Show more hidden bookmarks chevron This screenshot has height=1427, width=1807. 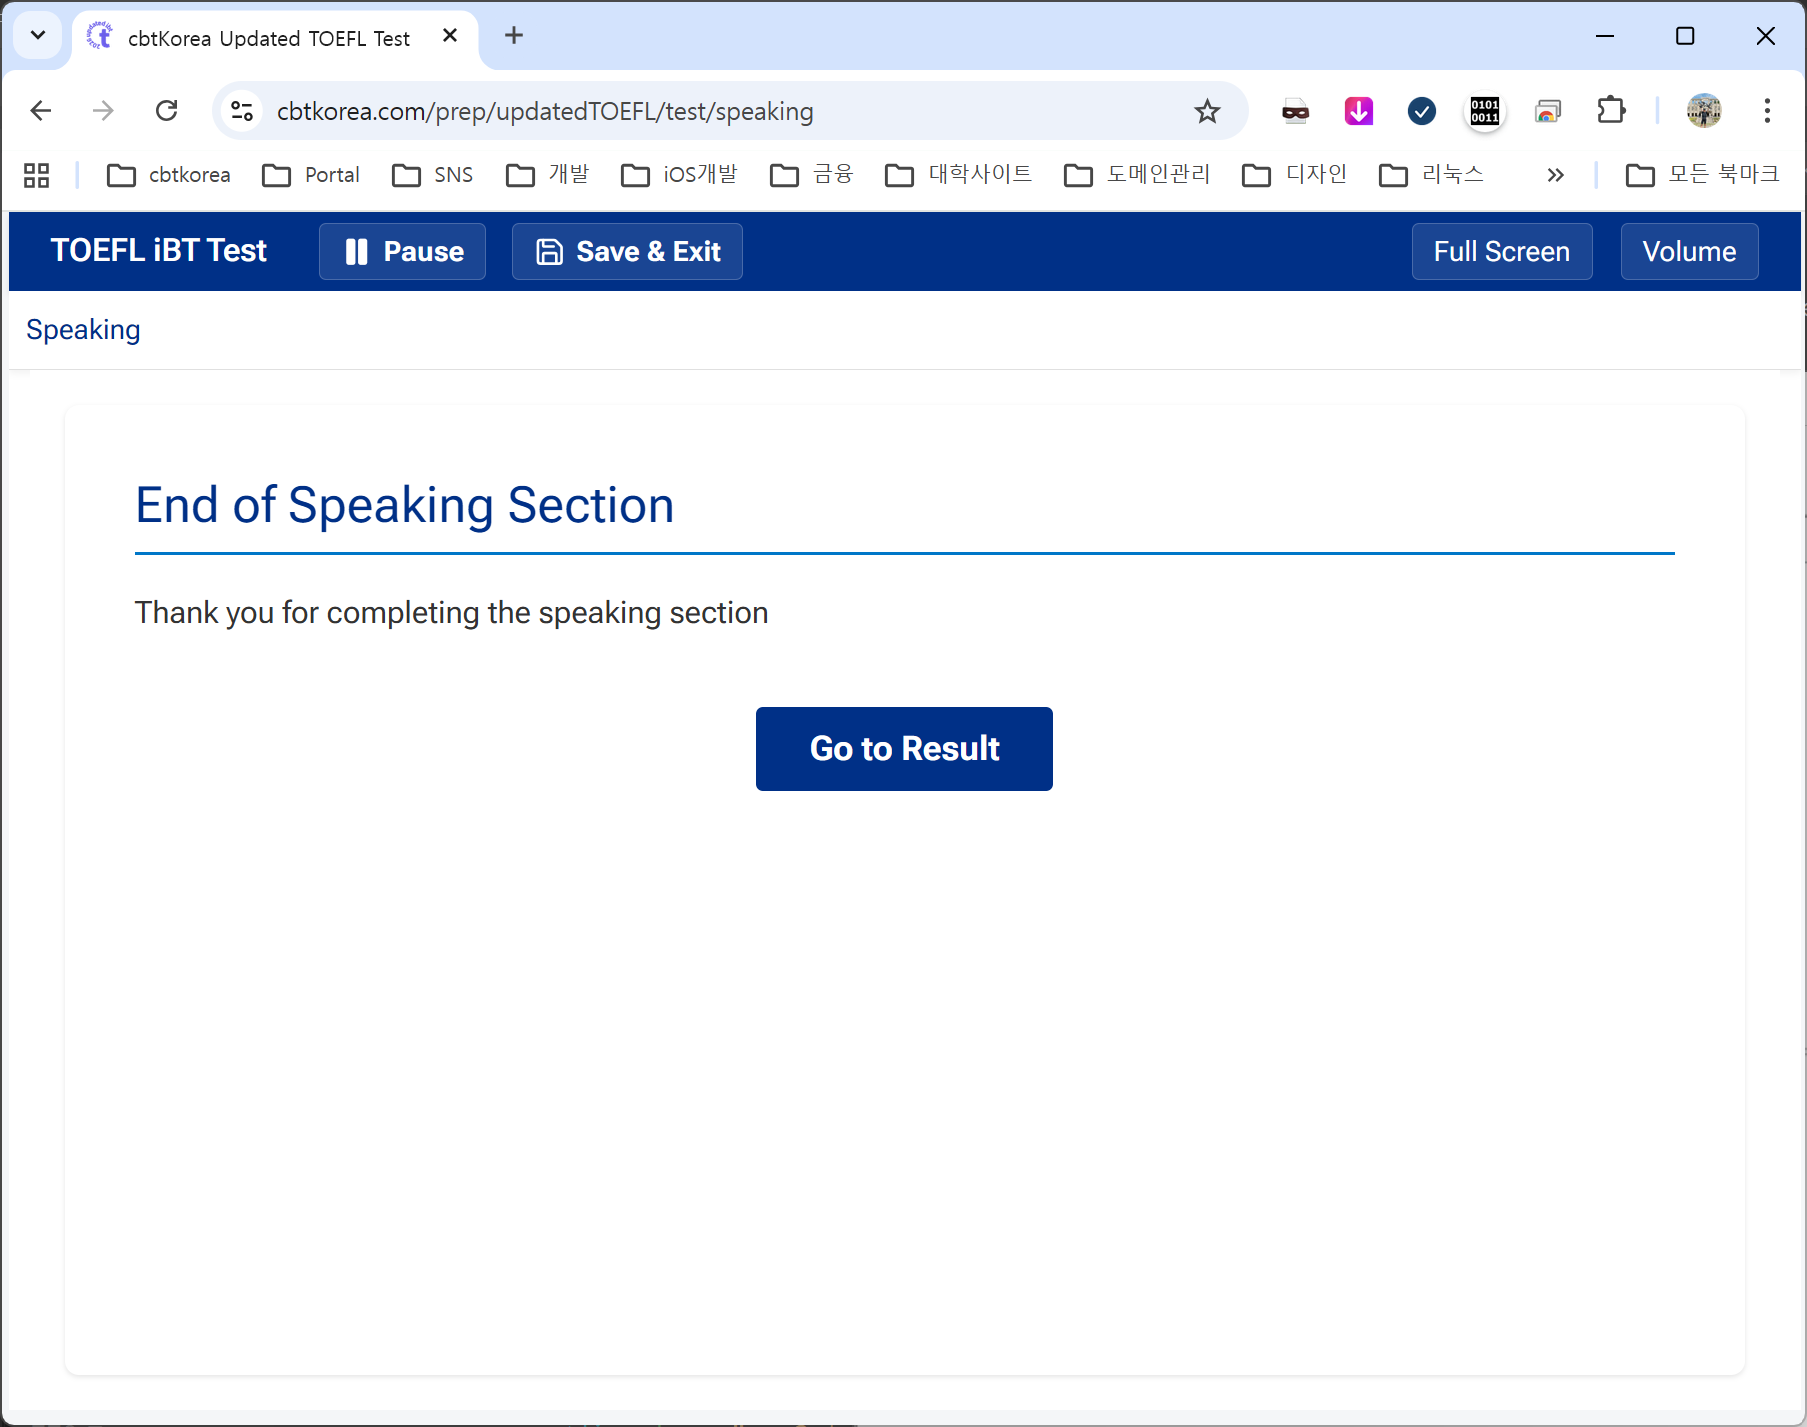[x=1554, y=175]
